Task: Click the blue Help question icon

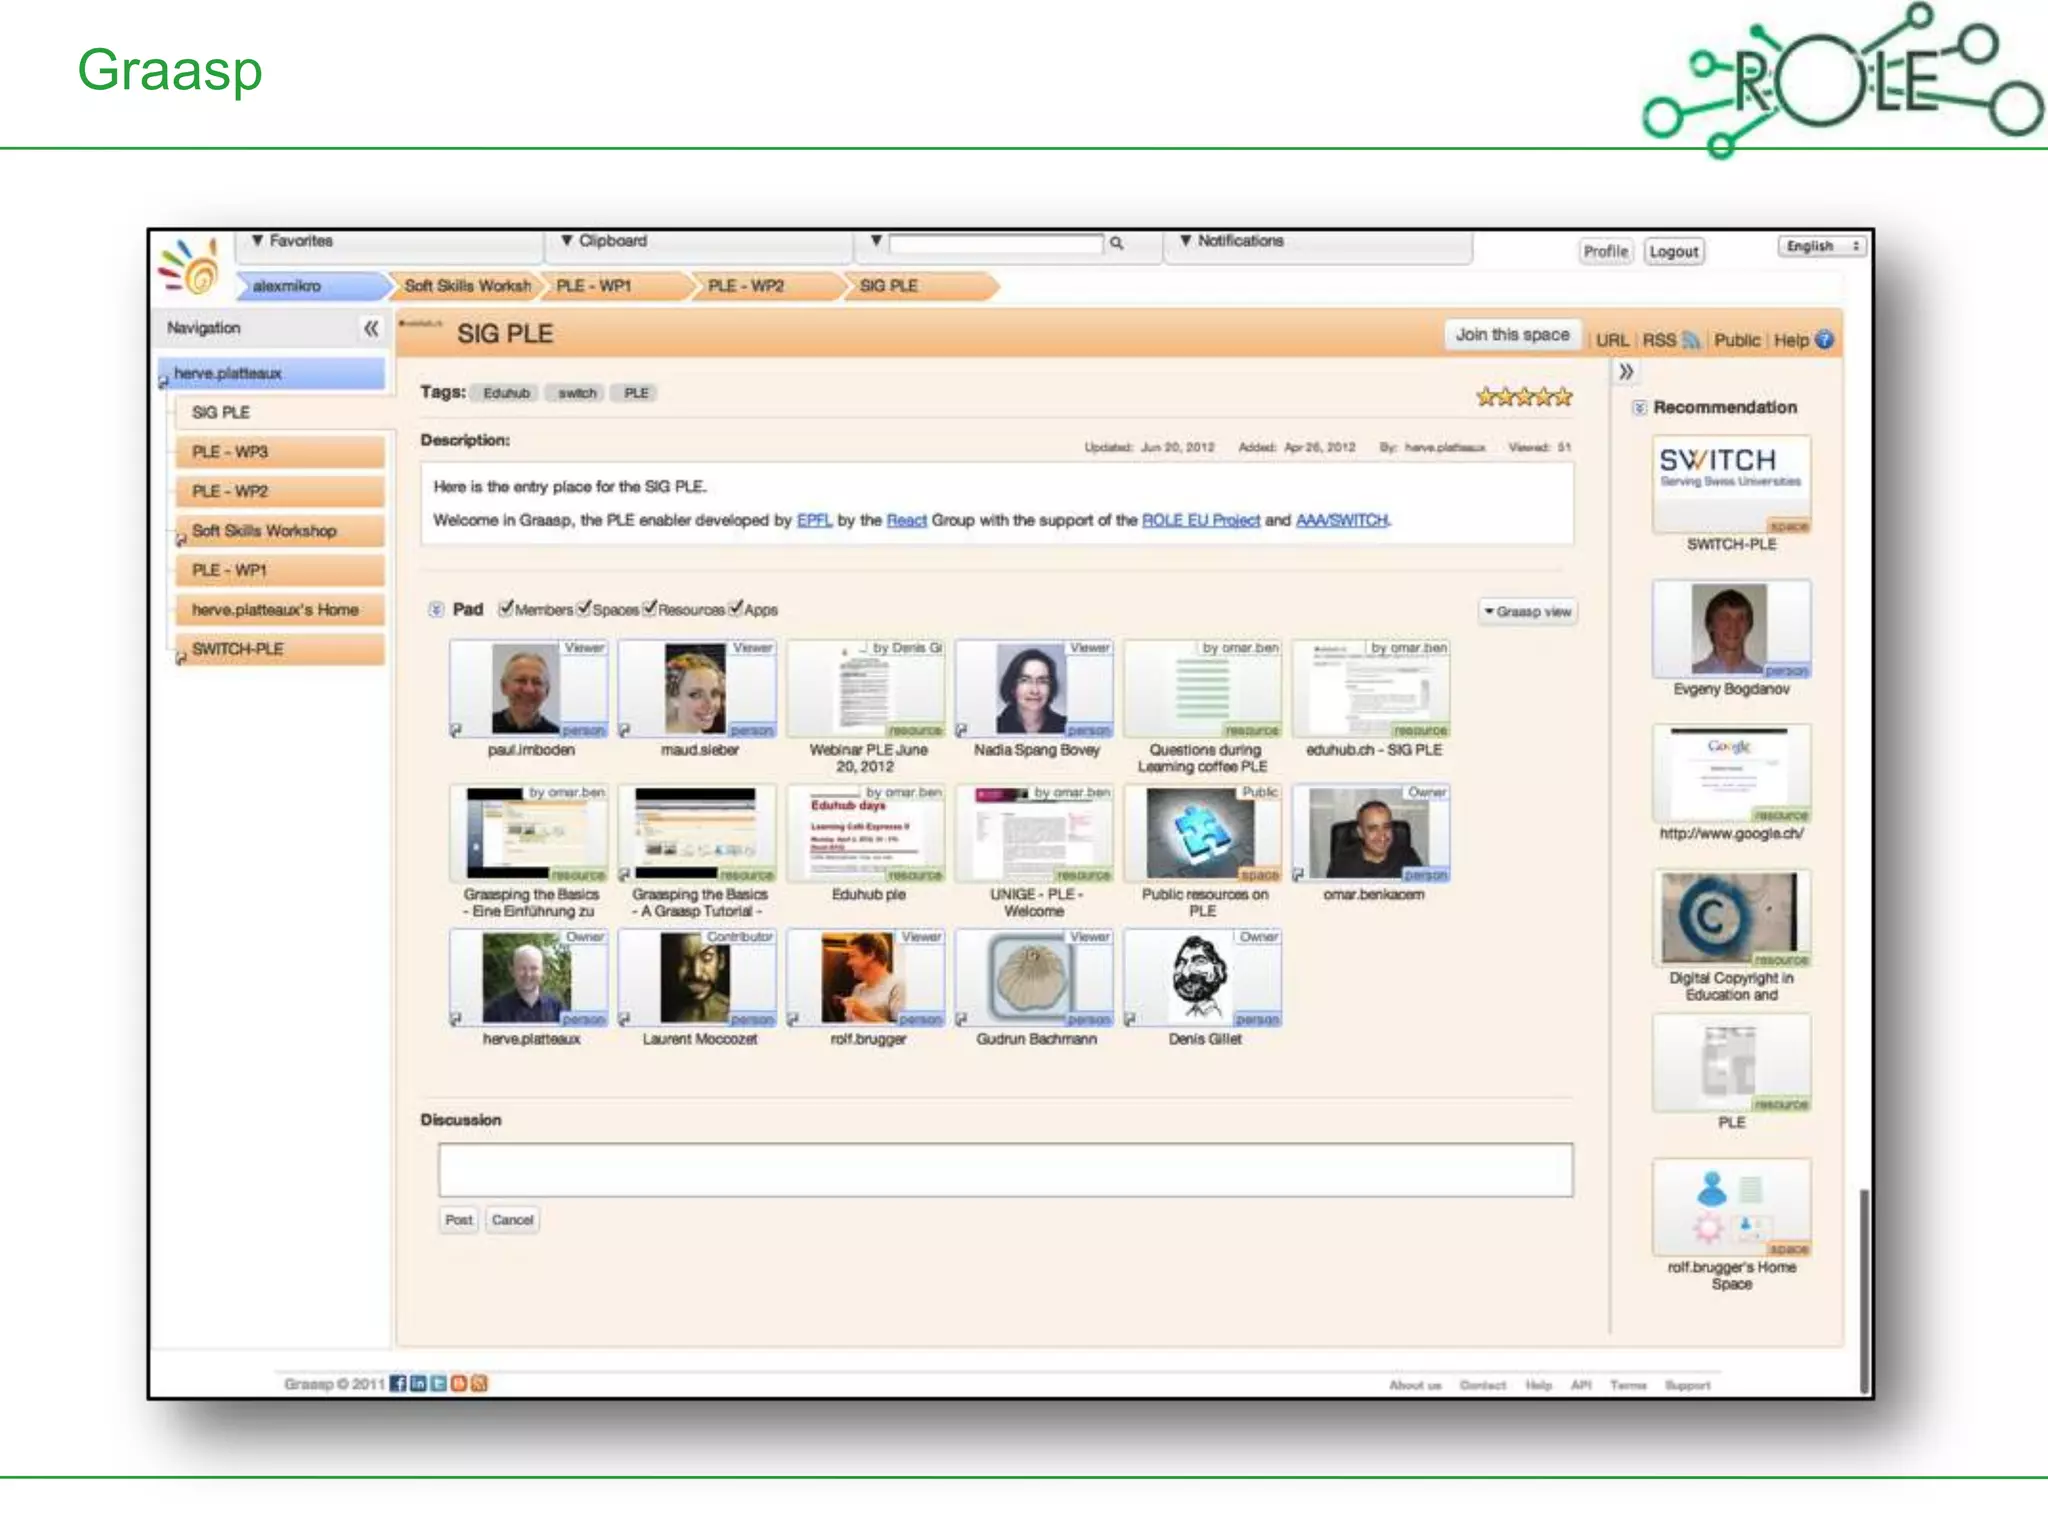Action: pos(1824,340)
